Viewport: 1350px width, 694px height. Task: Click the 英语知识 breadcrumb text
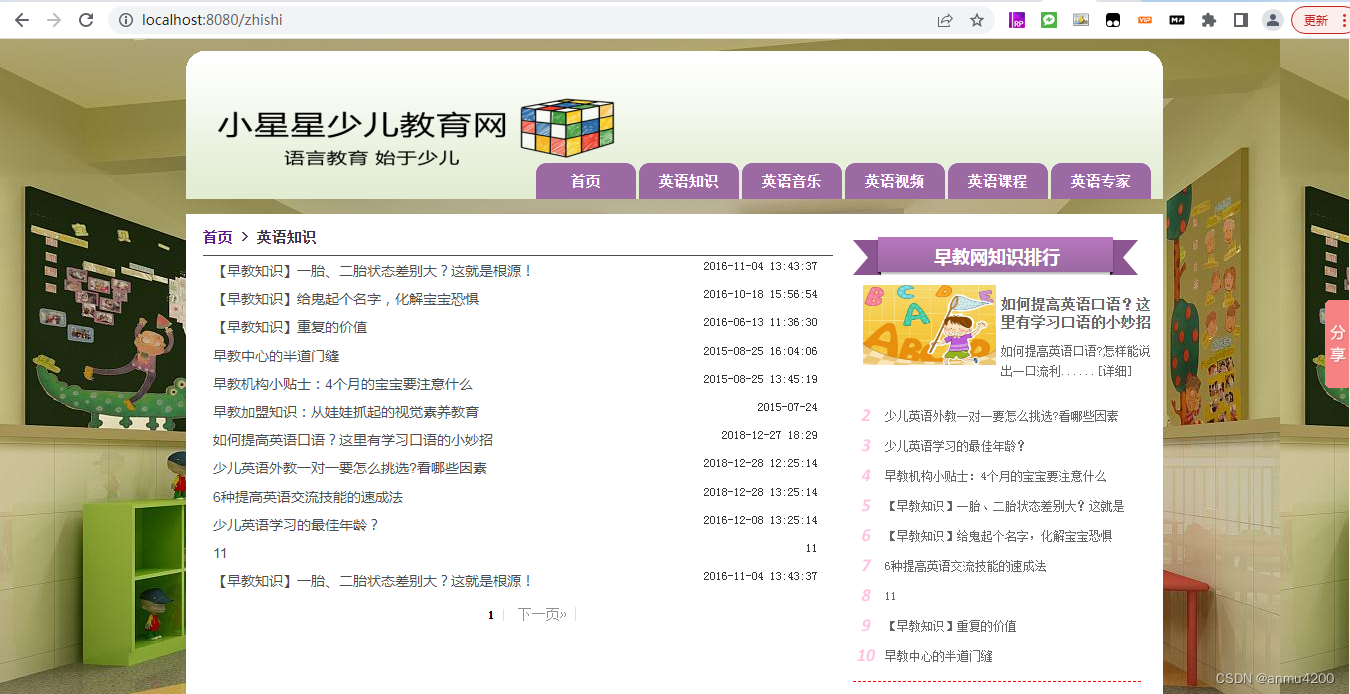pos(286,237)
